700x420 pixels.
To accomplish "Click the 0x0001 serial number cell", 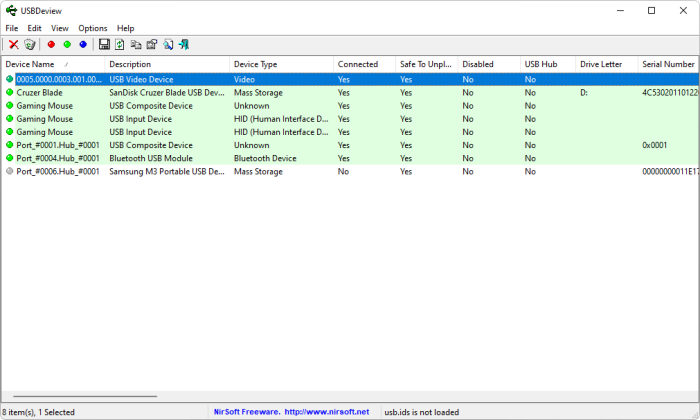I will coord(654,145).
